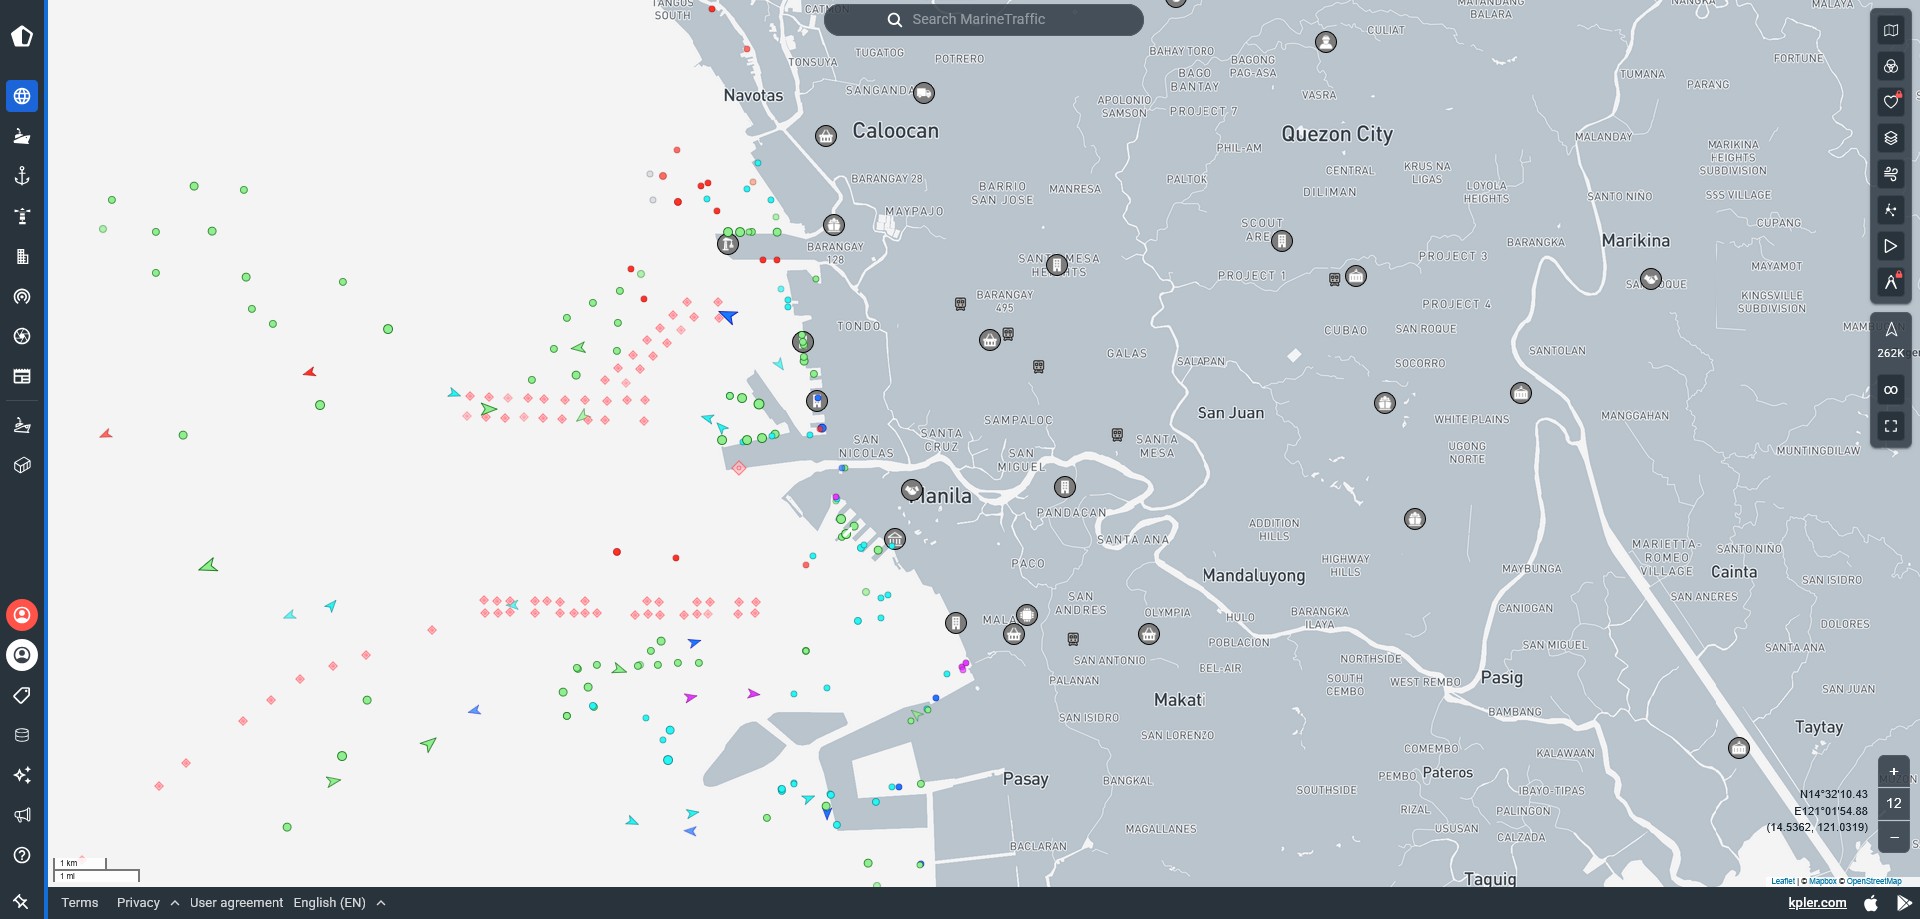Open the MarineTraffic pentagon logo home
The height and width of the screenshot is (919, 1920).
tap(22, 37)
